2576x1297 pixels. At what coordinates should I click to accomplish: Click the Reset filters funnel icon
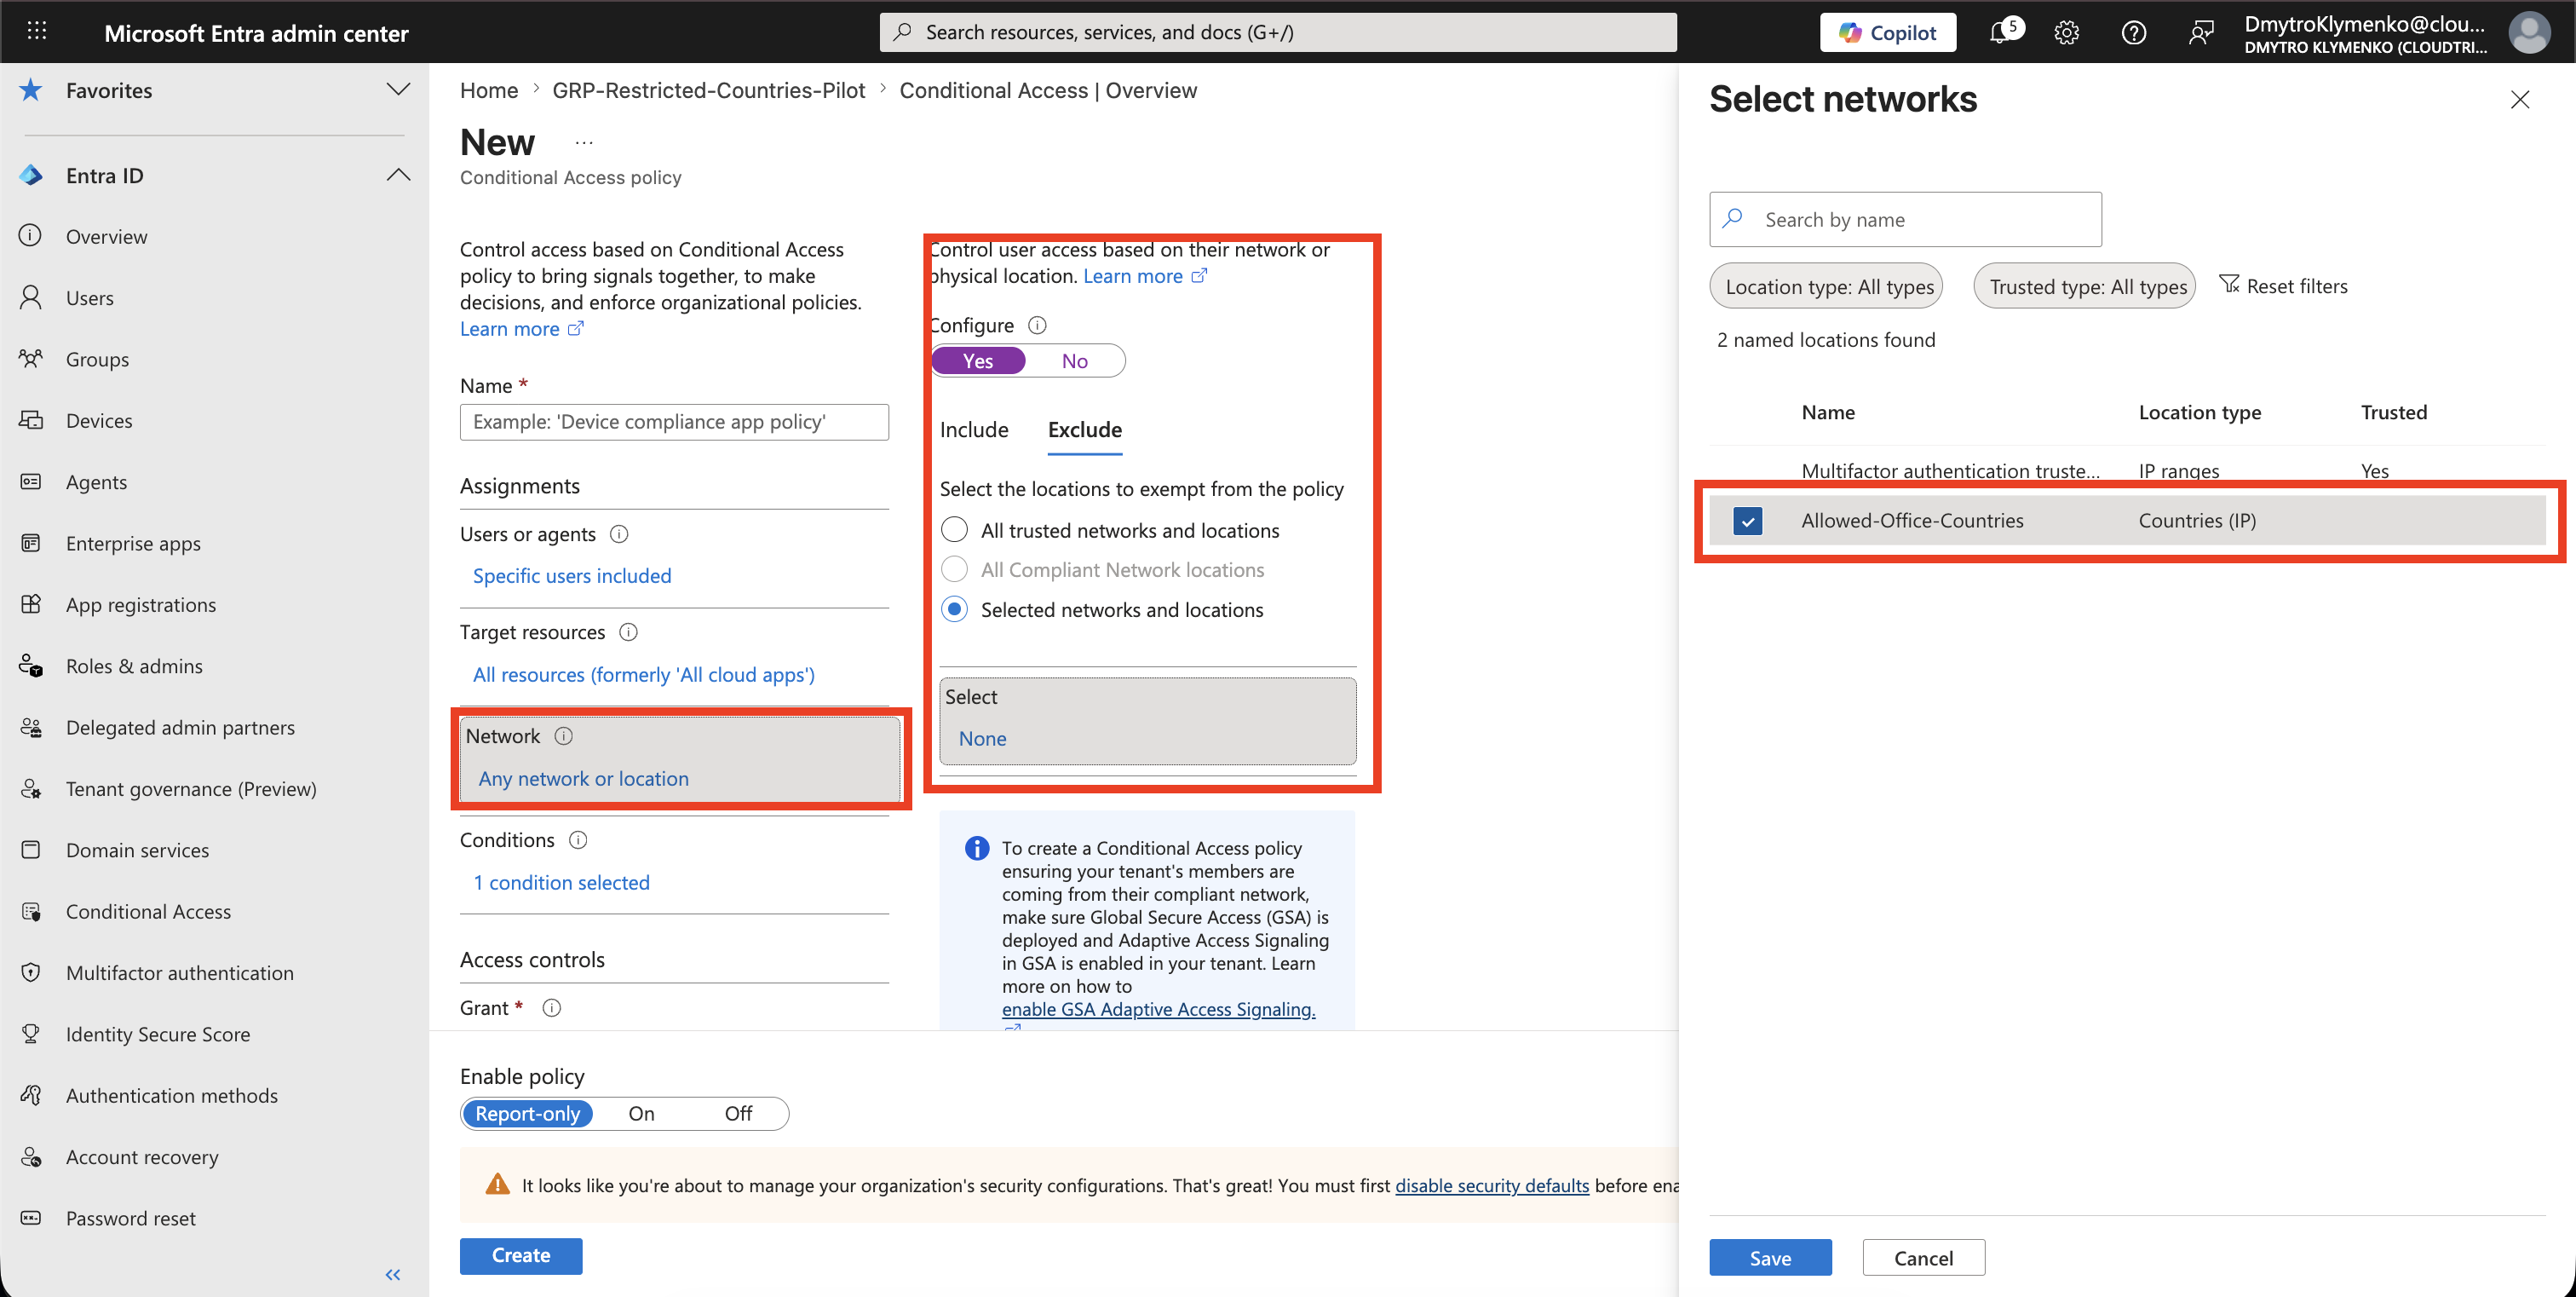[x=2229, y=285]
